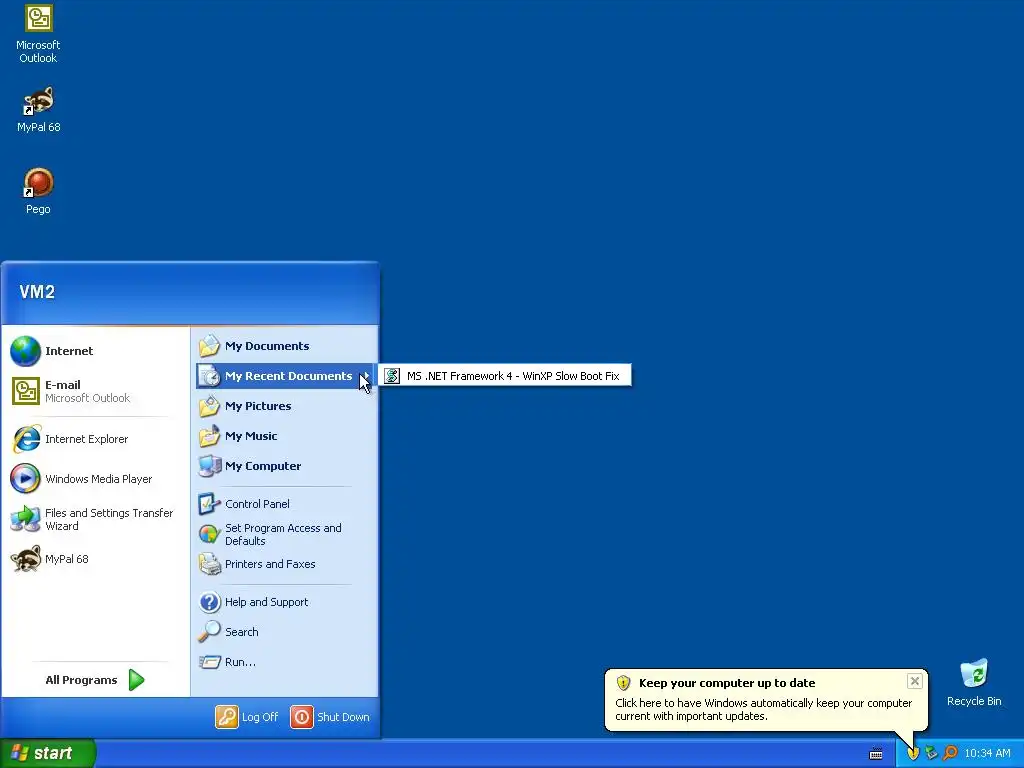This screenshot has height=768, width=1024.
Task: Click the Run... text
Action: click(240, 662)
